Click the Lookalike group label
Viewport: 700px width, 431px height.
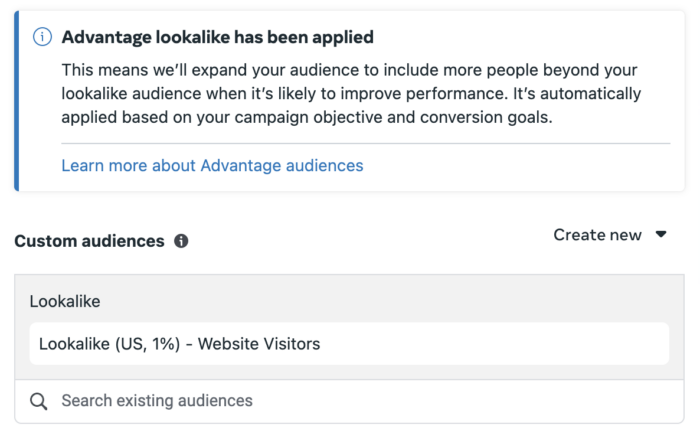(65, 301)
